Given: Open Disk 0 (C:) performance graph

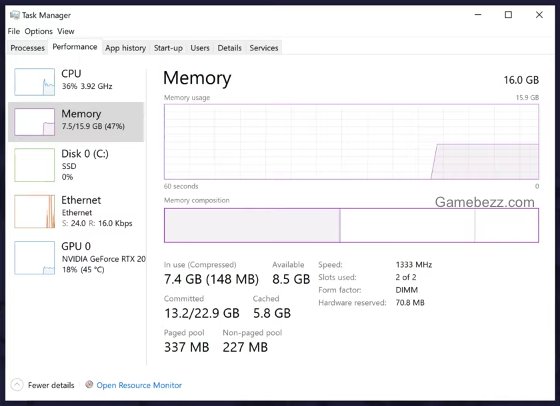Looking at the screenshot, I should (x=35, y=165).
